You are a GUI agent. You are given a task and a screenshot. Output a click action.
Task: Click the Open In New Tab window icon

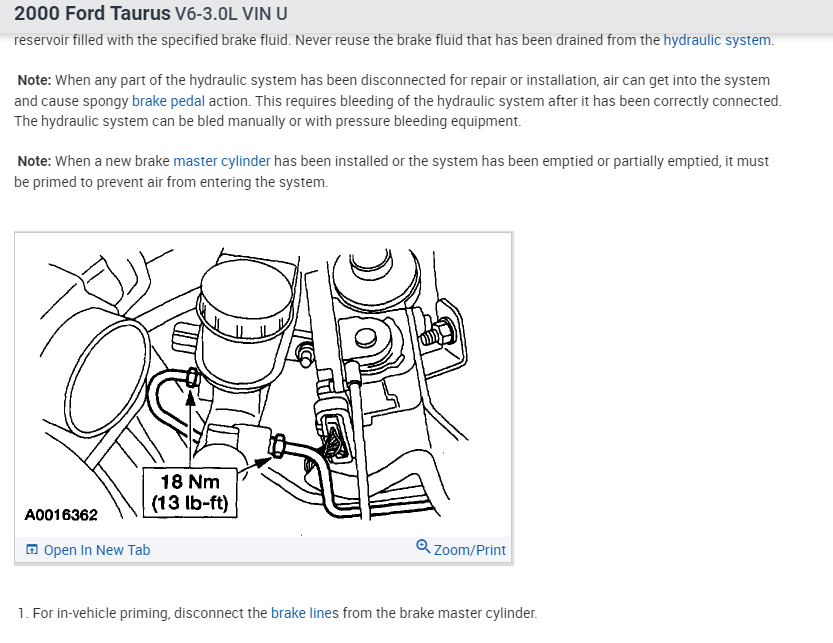pyautogui.click(x=32, y=549)
